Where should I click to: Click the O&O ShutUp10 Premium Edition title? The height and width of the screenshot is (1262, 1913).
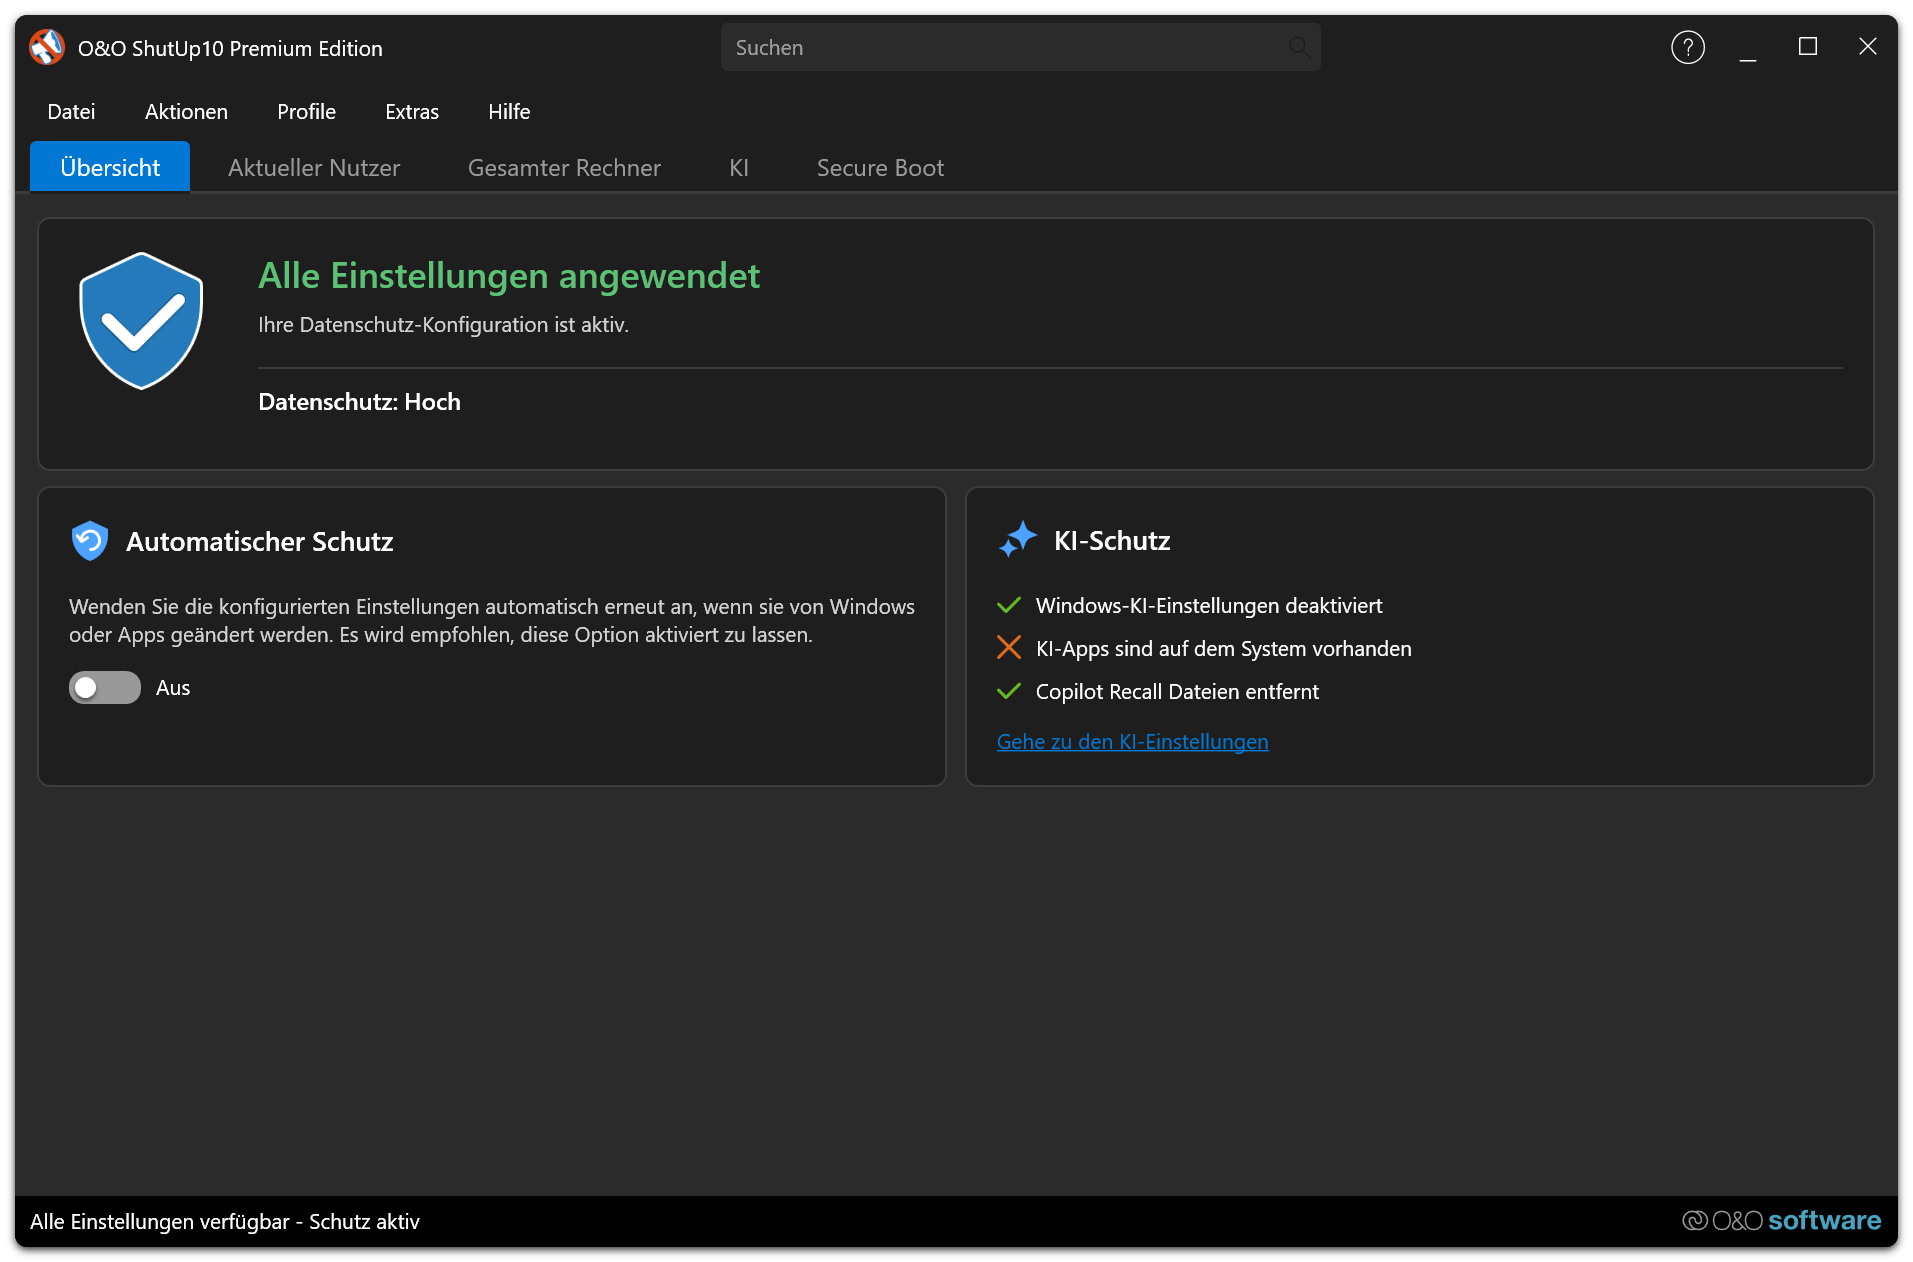tap(230, 48)
